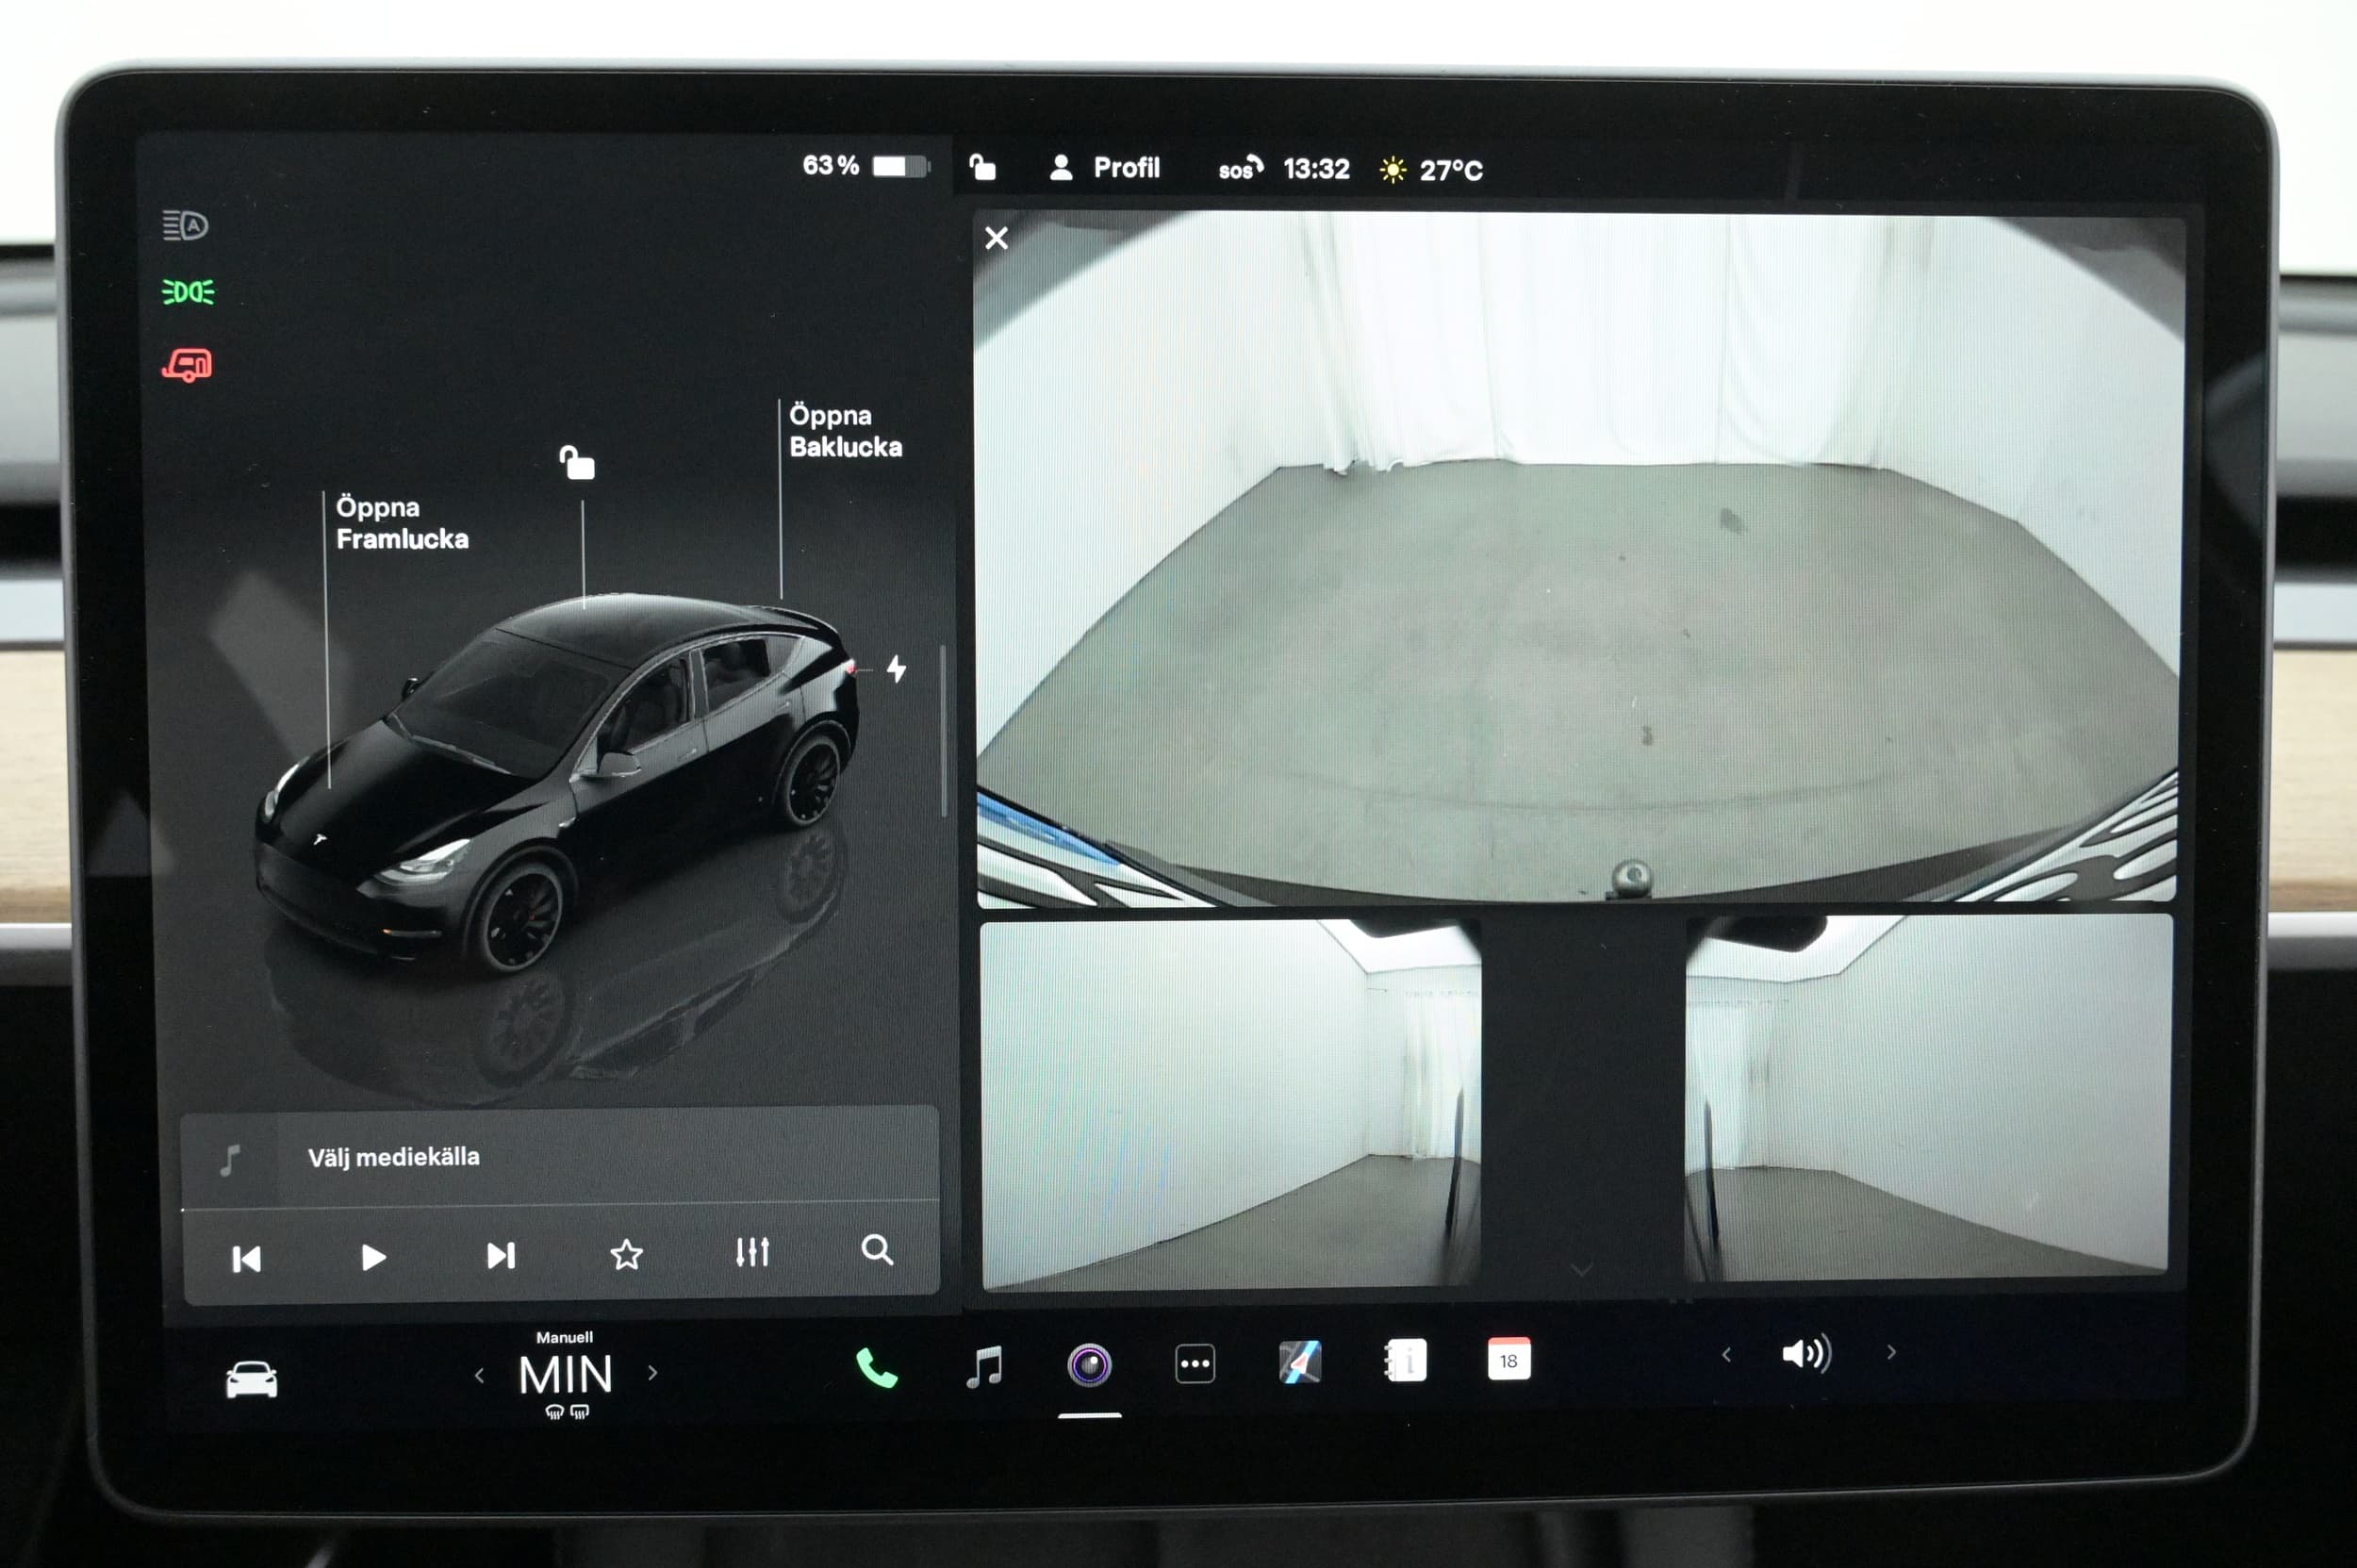Tap the vertical scroll bar beside car
The height and width of the screenshot is (1568, 2357).
(943, 732)
